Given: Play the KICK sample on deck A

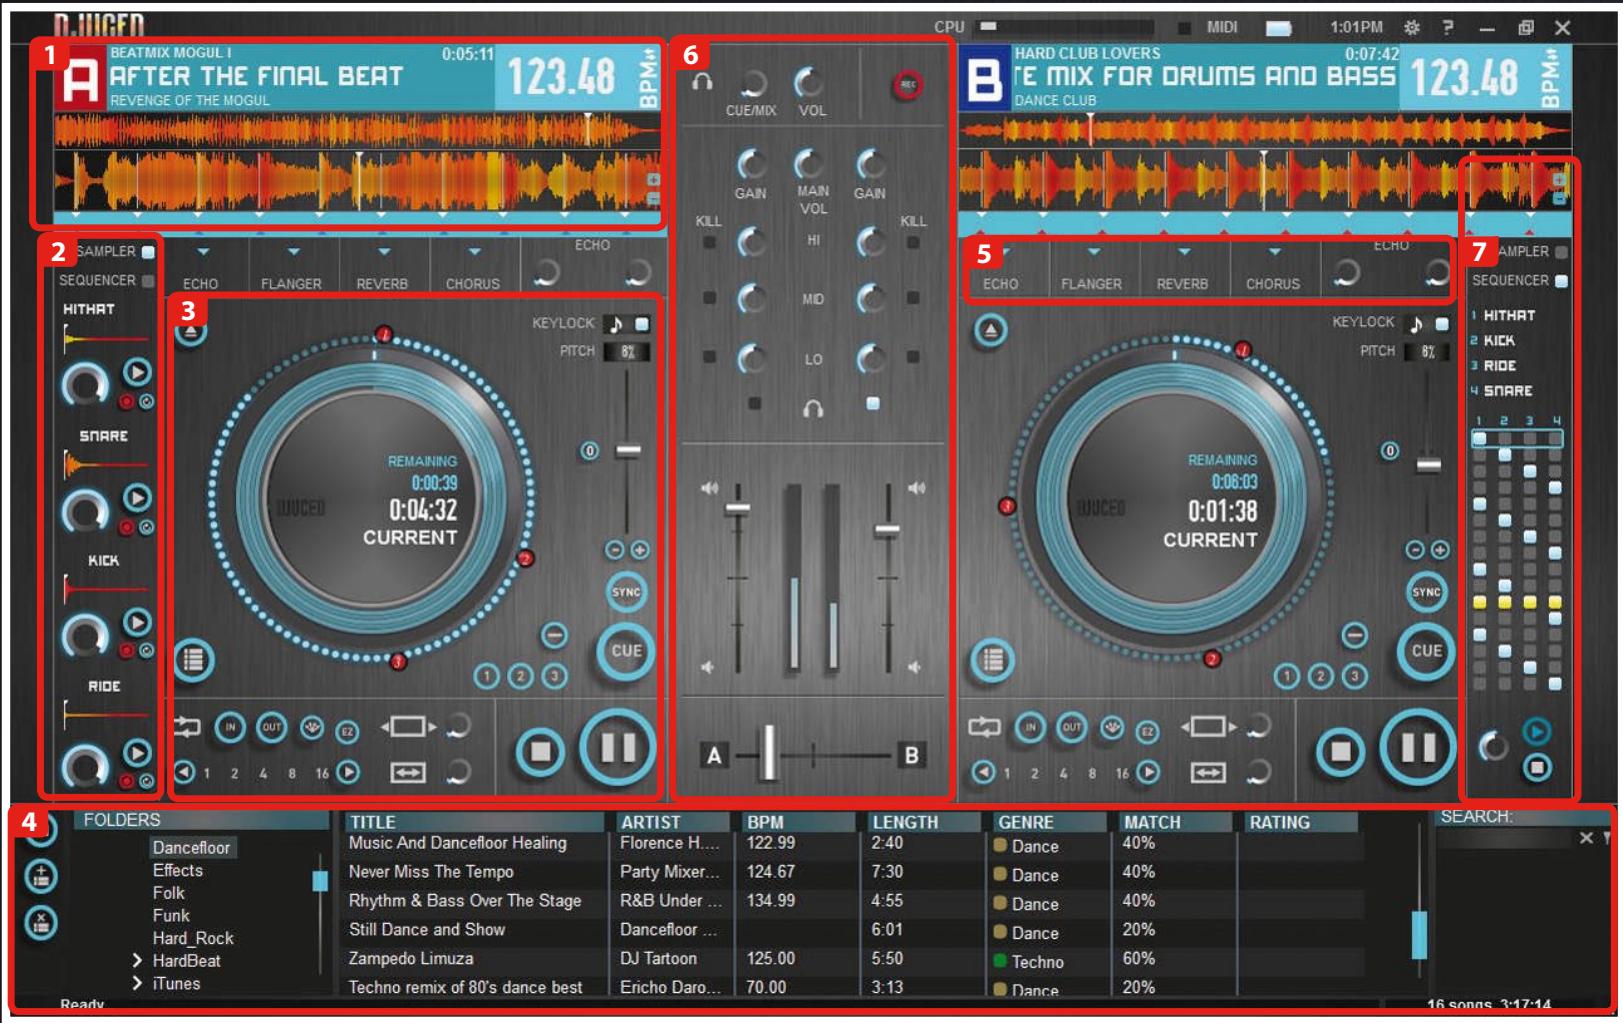Looking at the screenshot, I should pos(137,622).
